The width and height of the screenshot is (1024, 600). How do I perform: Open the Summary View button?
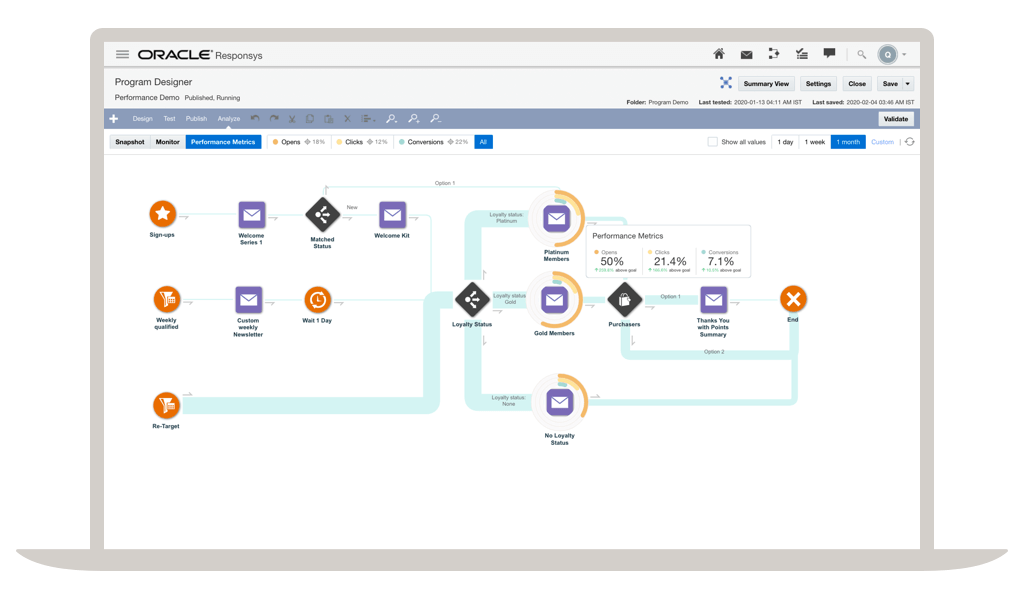click(766, 84)
